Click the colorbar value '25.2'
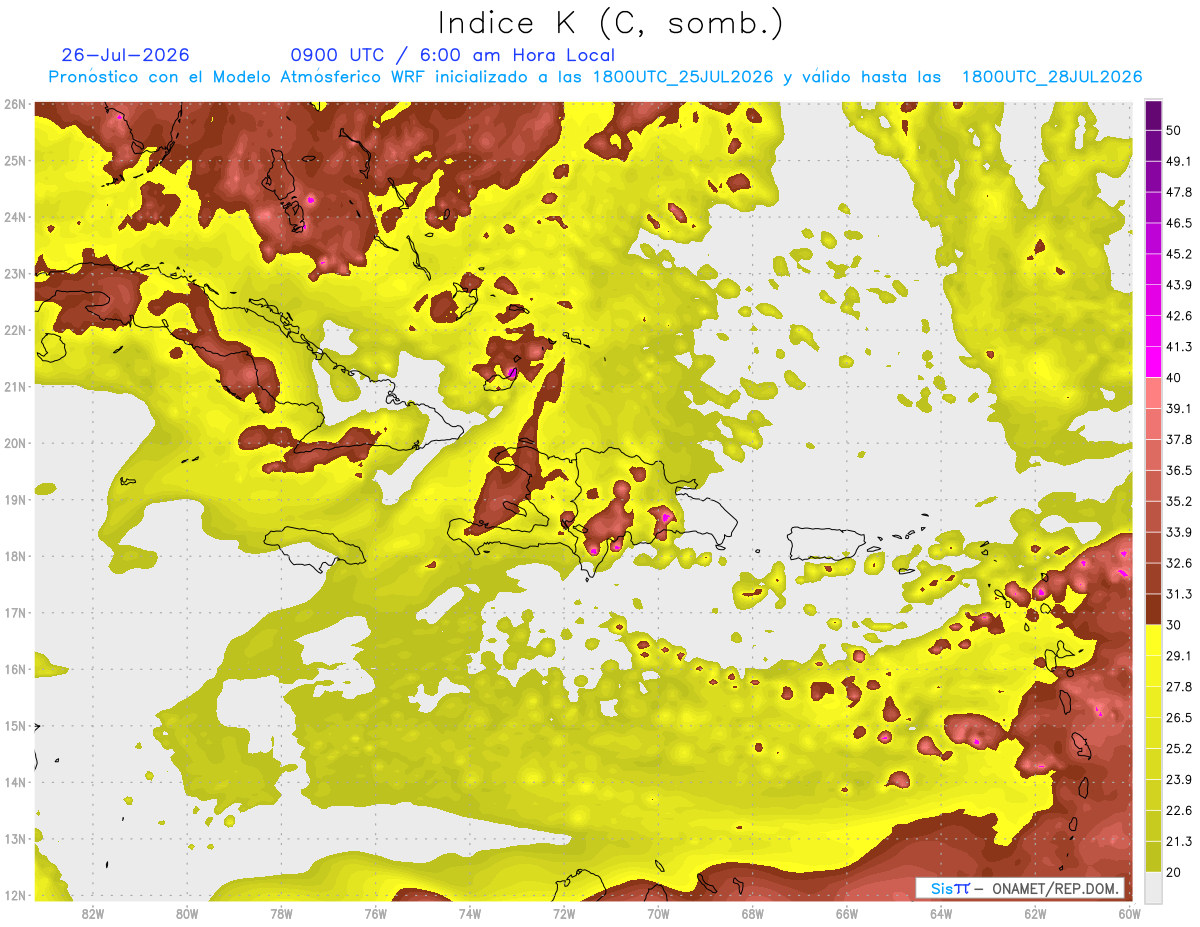The width and height of the screenshot is (1200, 927). [1178, 749]
